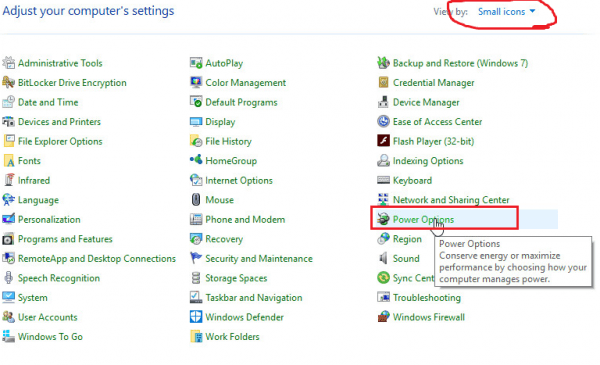The width and height of the screenshot is (600, 365).
Task: Click the User Accounts icon
Action: pos(8,317)
